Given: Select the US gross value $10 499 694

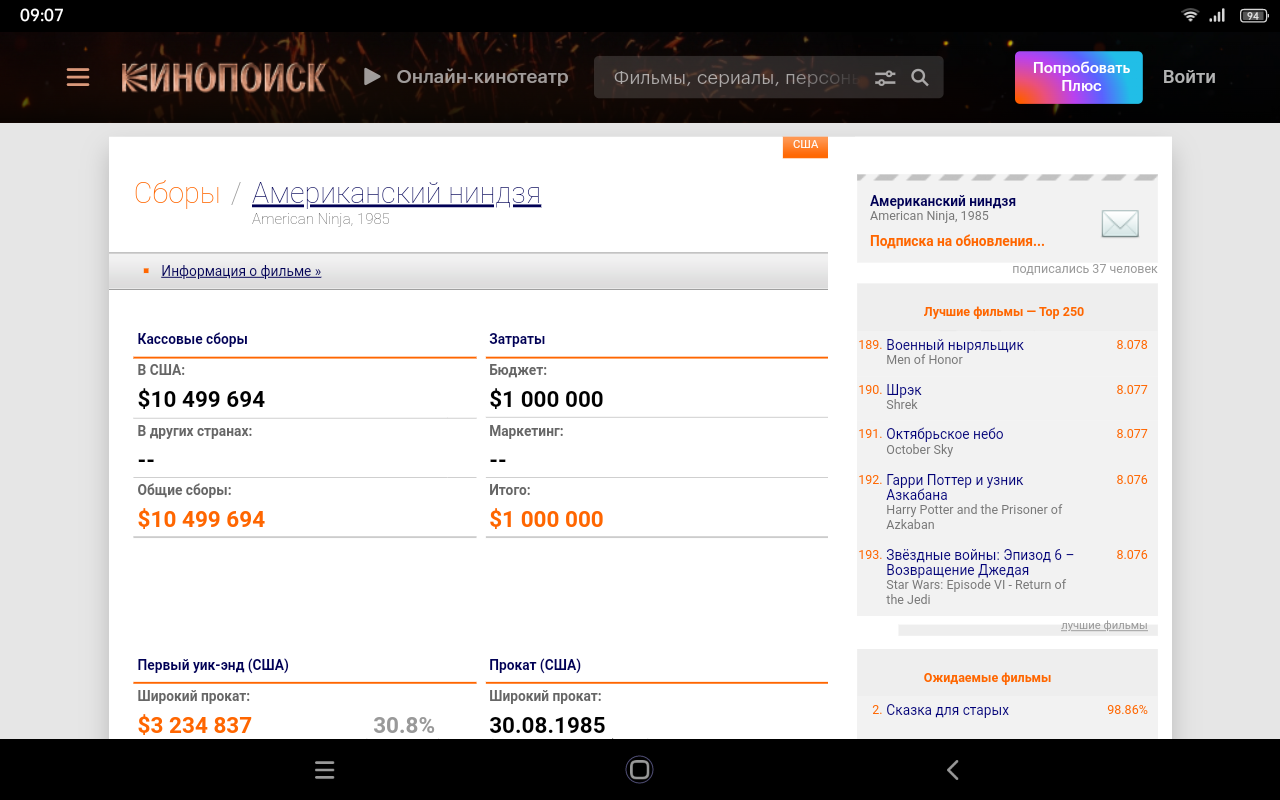Looking at the screenshot, I should click(x=201, y=399).
